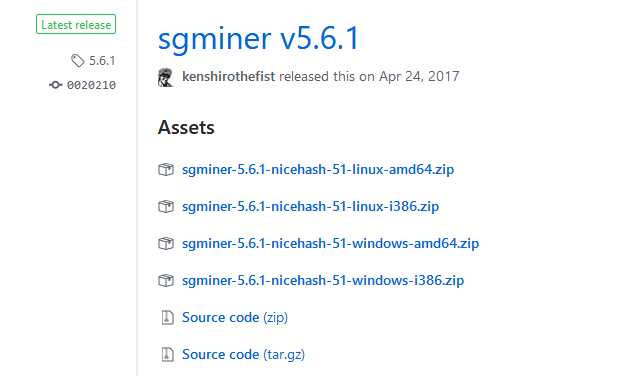Visit the kenshirothefist profile link
Image resolution: width=618 pixels, height=376 pixels.
point(228,76)
